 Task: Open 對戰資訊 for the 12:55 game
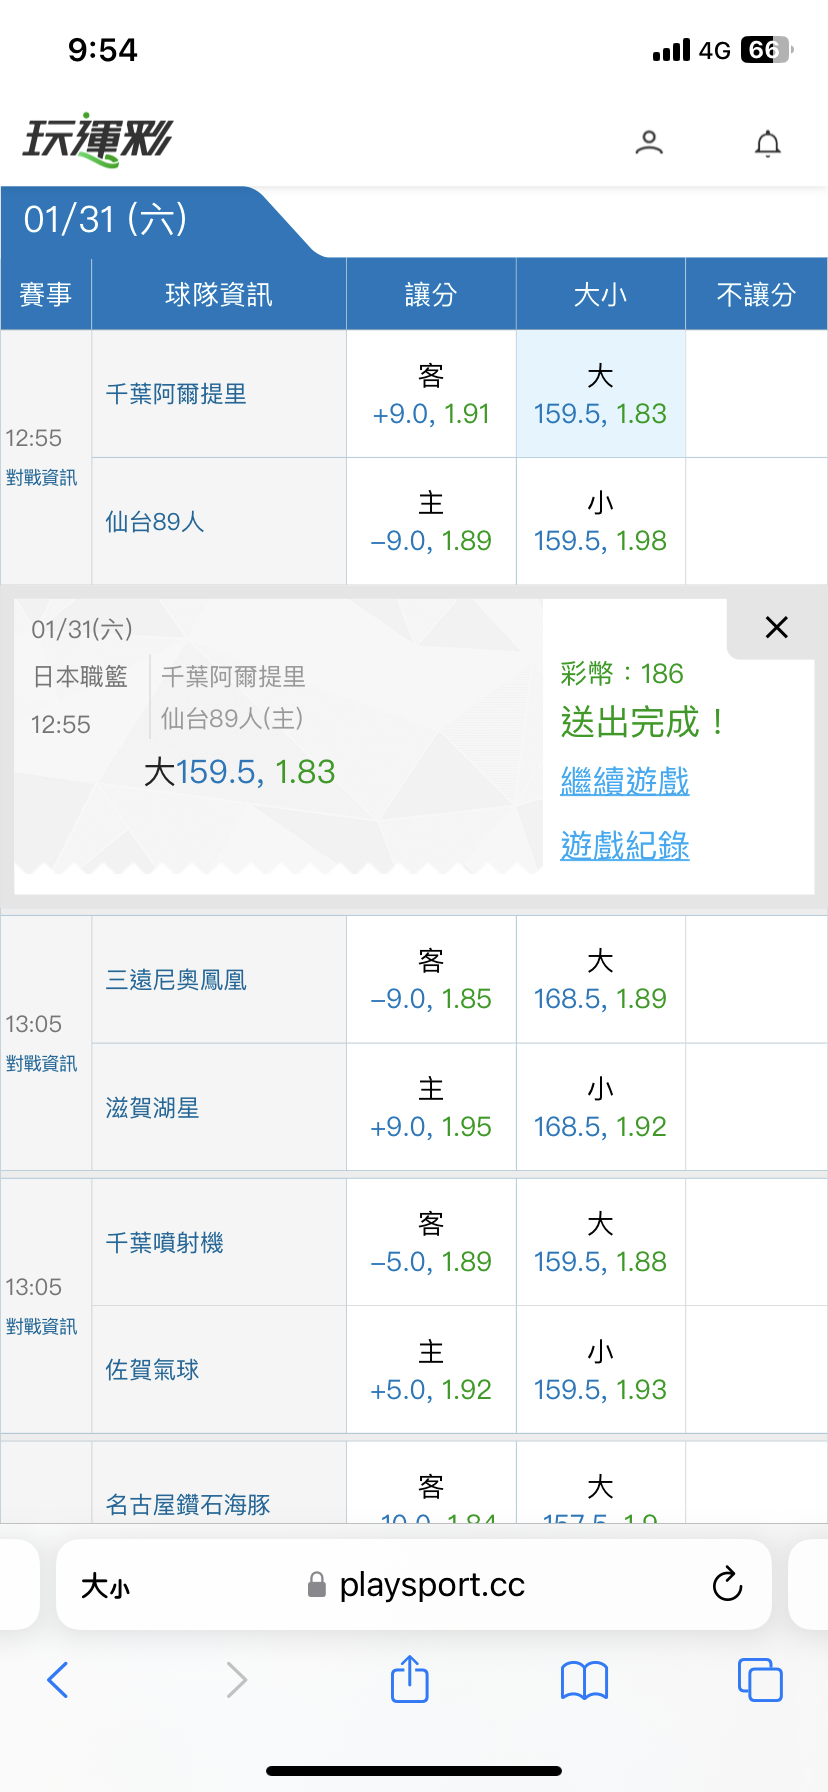(x=41, y=478)
